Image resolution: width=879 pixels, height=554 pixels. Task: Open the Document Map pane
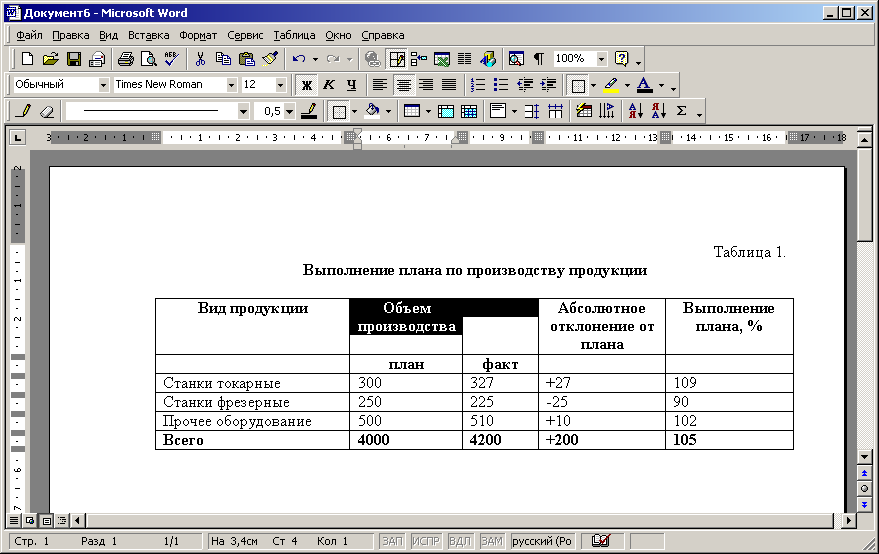point(516,59)
